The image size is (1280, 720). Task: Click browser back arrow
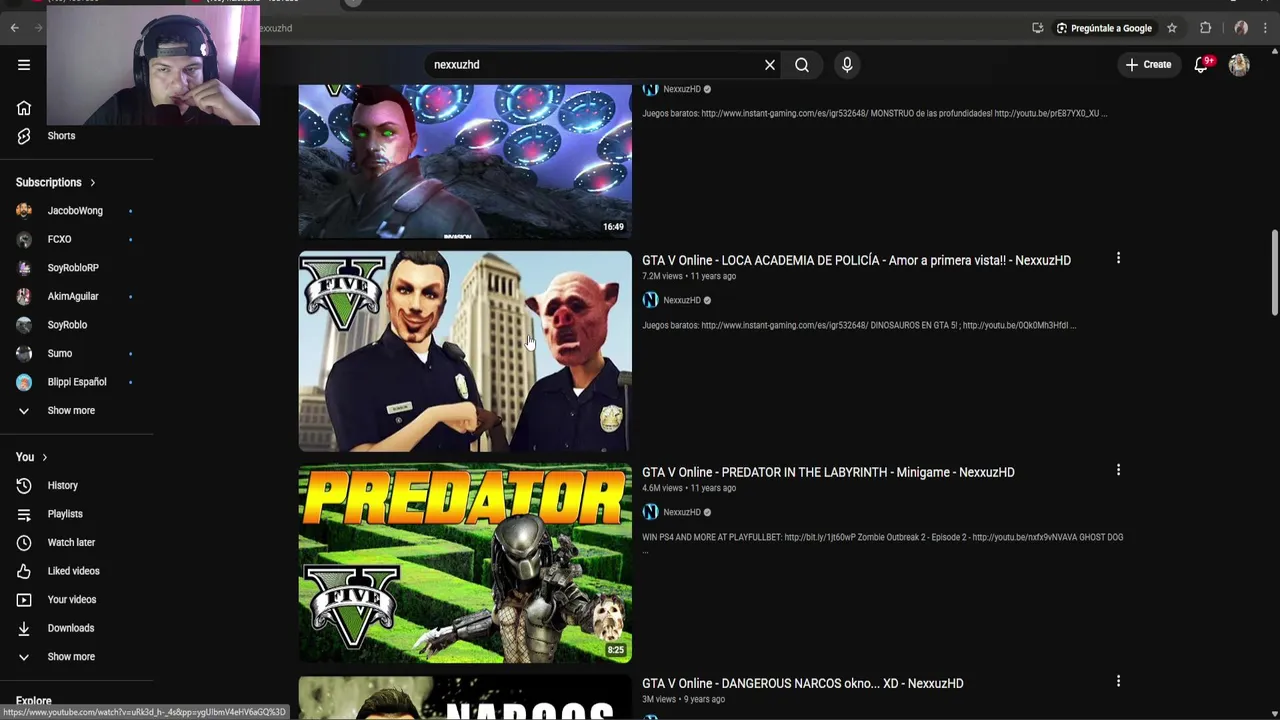[15, 28]
